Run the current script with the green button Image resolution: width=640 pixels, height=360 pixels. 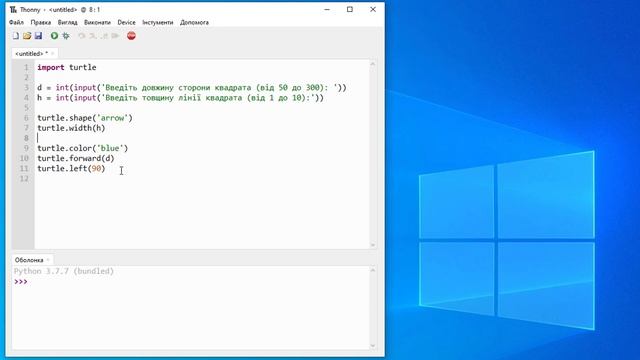54,36
